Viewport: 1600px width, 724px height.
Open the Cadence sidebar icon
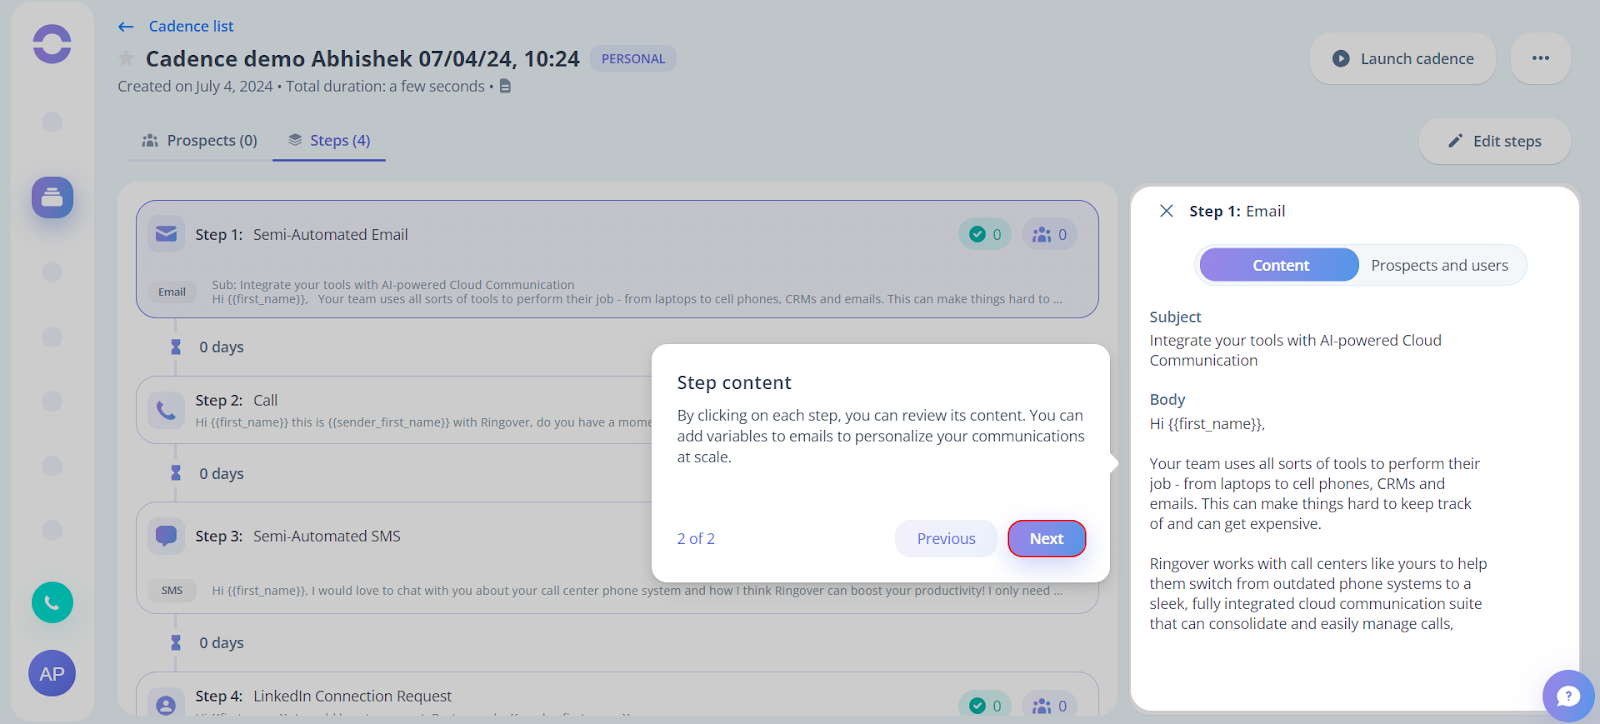click(x=52, y=197)
